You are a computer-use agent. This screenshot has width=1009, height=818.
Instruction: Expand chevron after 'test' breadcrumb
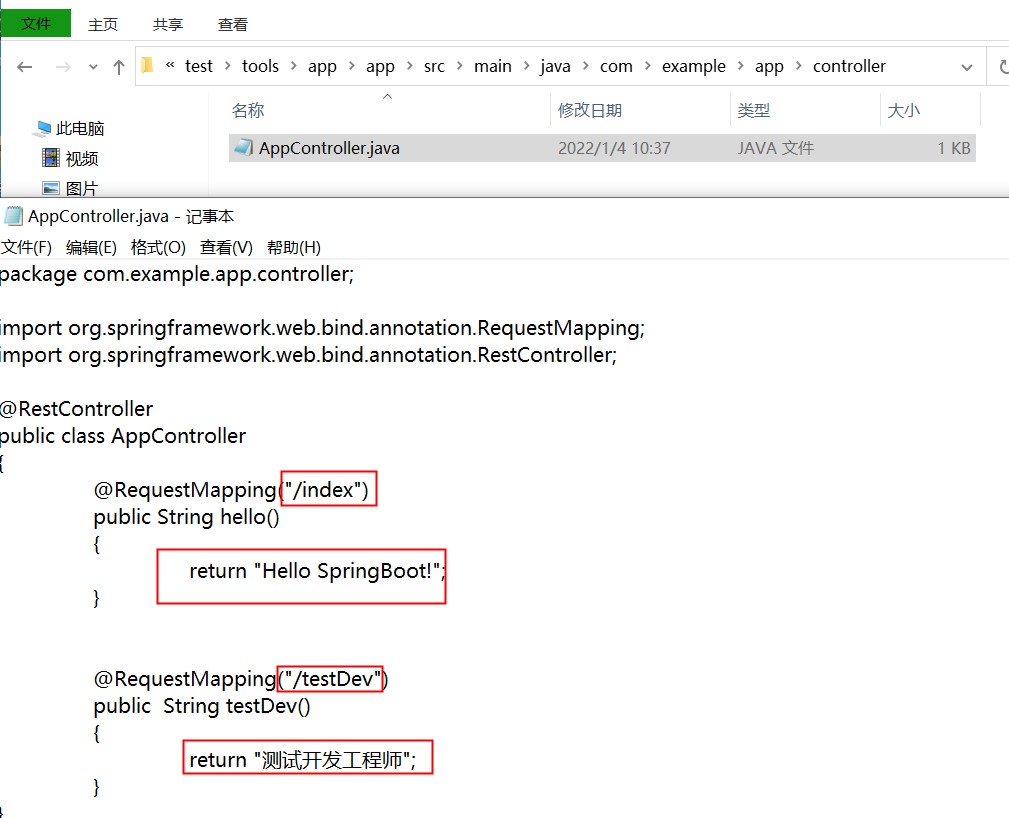227,66
